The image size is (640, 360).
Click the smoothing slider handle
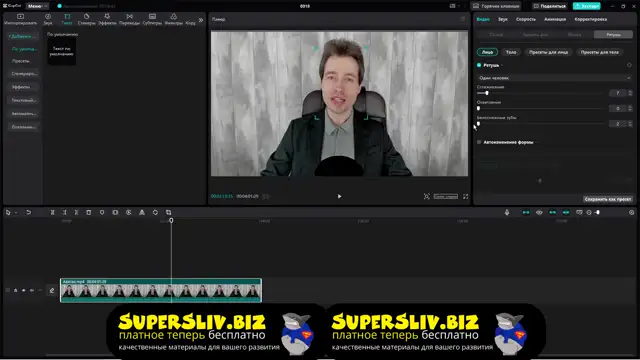tap(487, 93)
